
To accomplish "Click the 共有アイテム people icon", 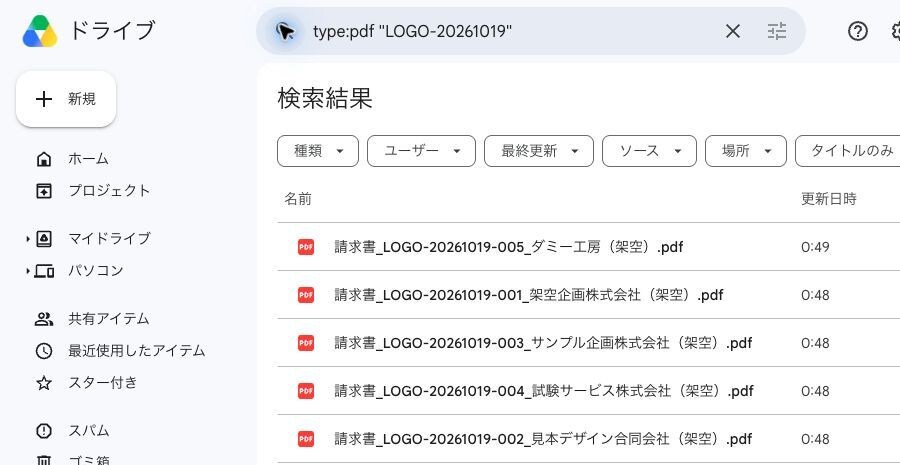I will (x=44, y=319).
